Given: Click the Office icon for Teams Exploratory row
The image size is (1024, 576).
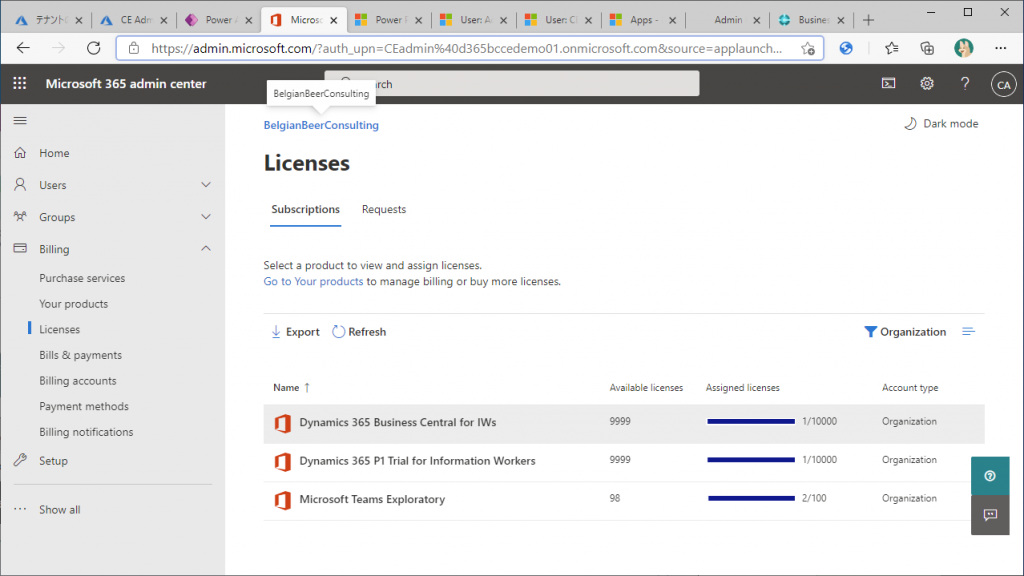Looking at the screenshot, I should click(283, 500).
